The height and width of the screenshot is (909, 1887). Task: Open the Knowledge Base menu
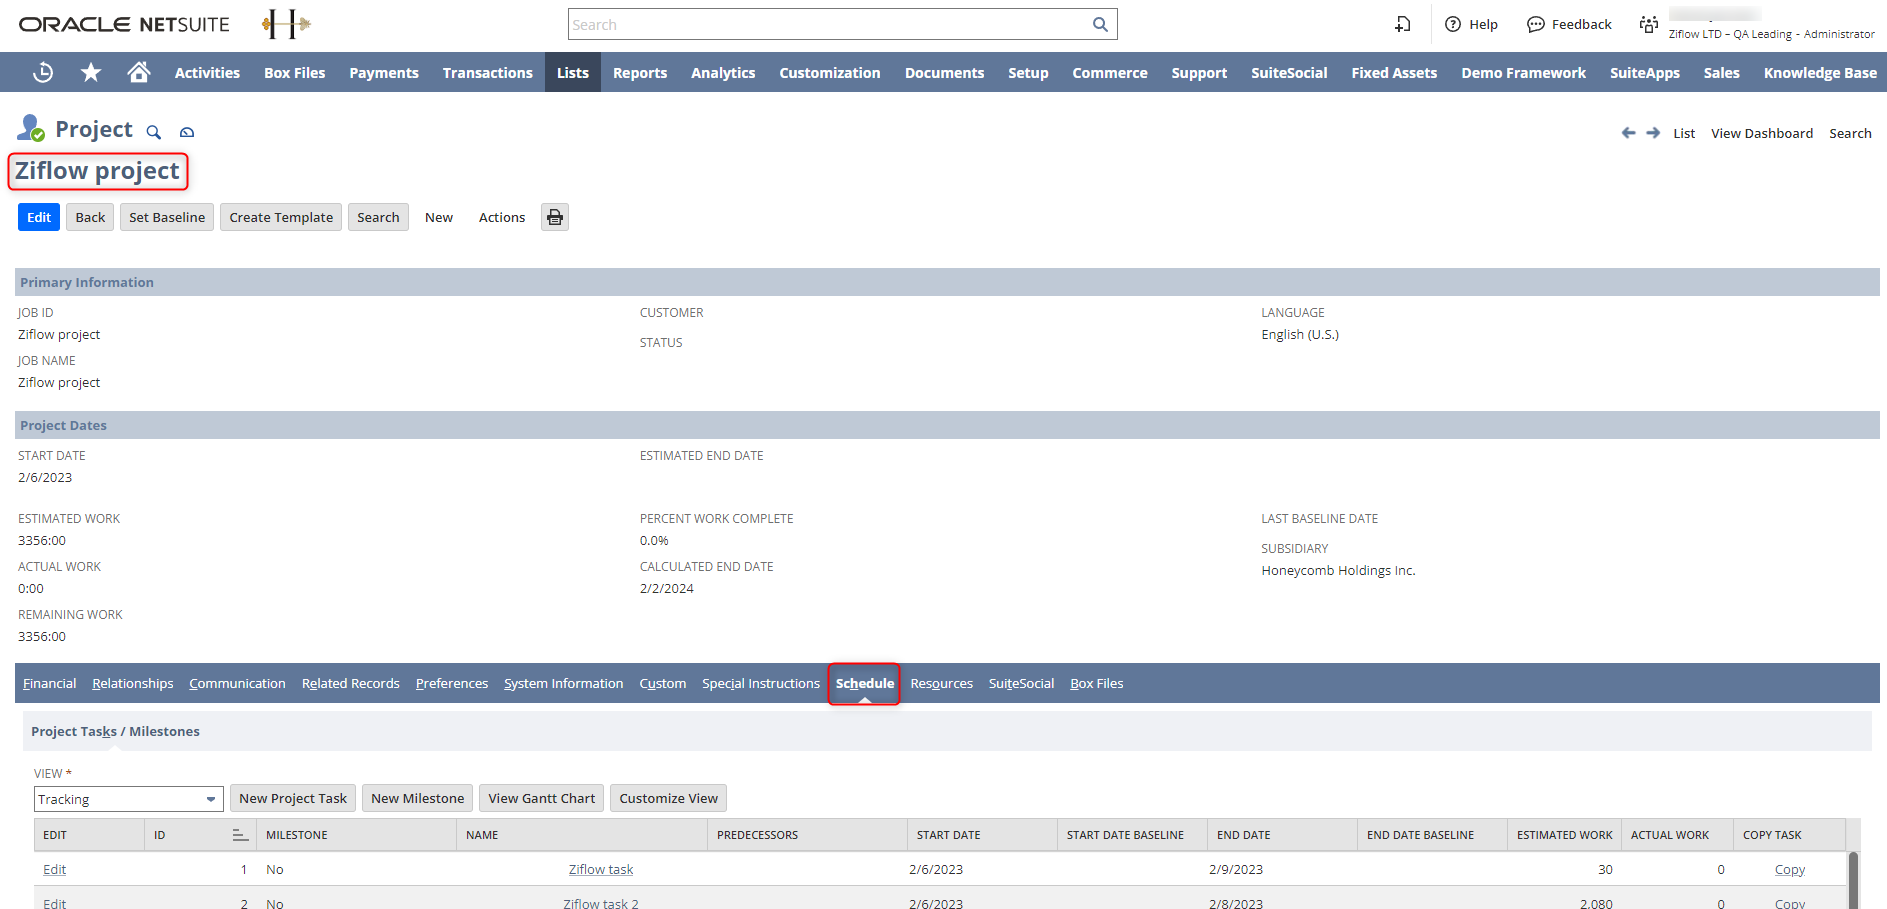(x=1820, y=72)
